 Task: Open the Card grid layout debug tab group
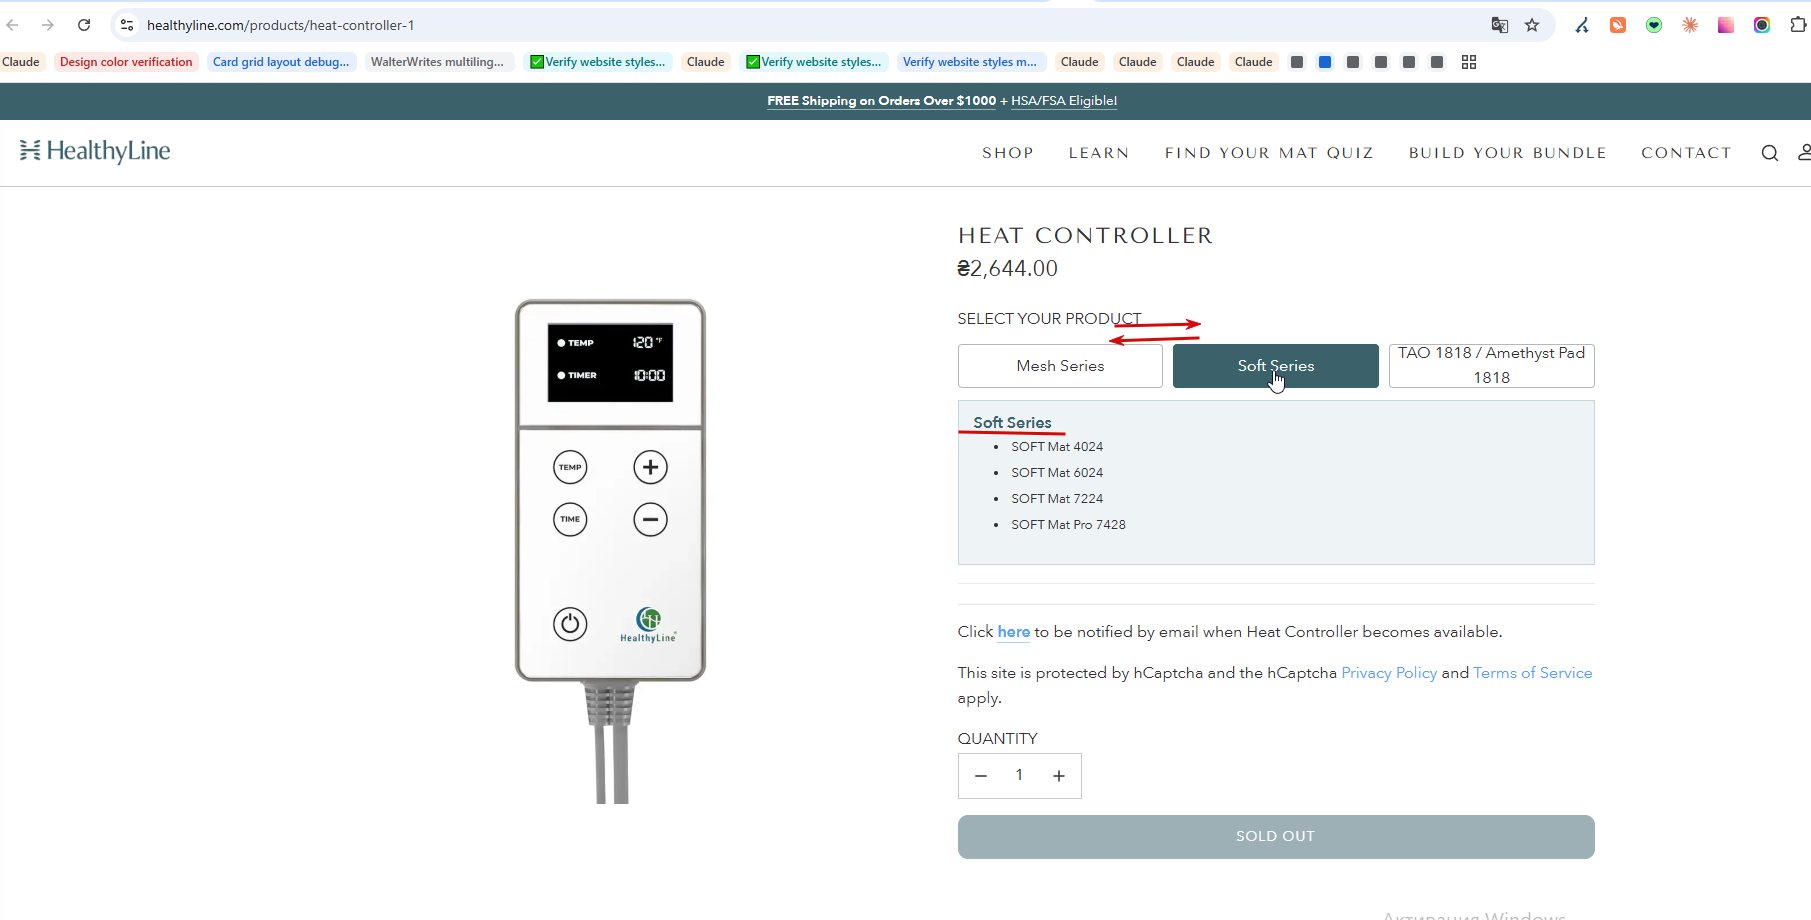click(281, 62)
